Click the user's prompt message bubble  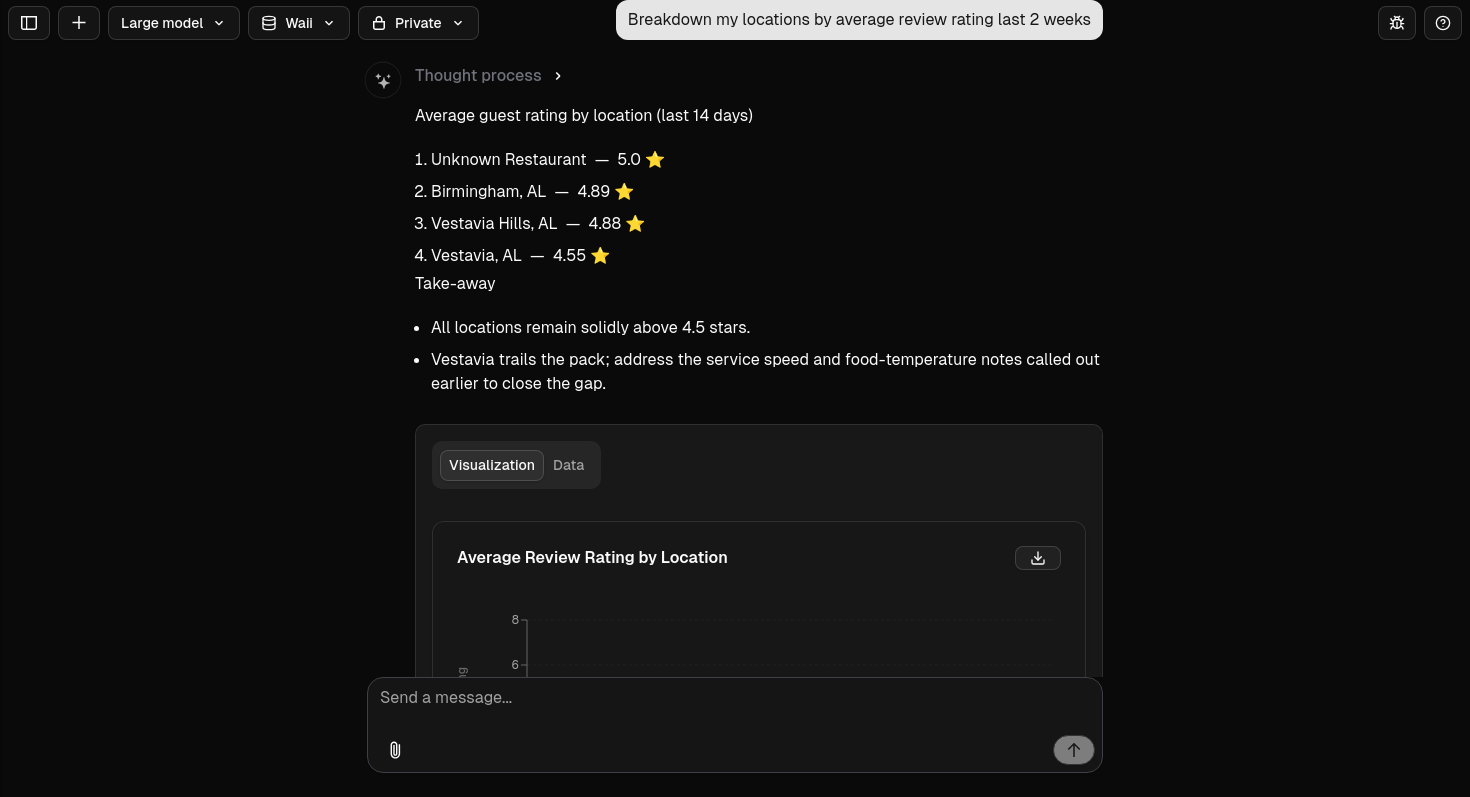point(859,20)
